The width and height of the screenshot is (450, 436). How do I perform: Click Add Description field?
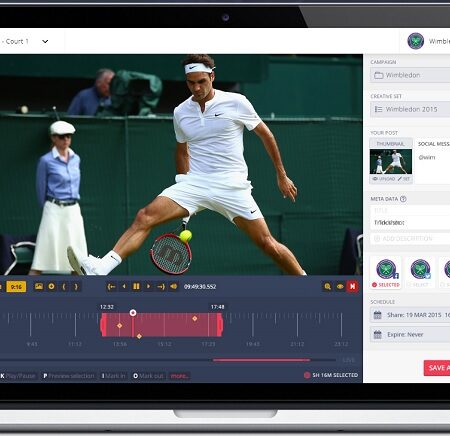point(410,238)
